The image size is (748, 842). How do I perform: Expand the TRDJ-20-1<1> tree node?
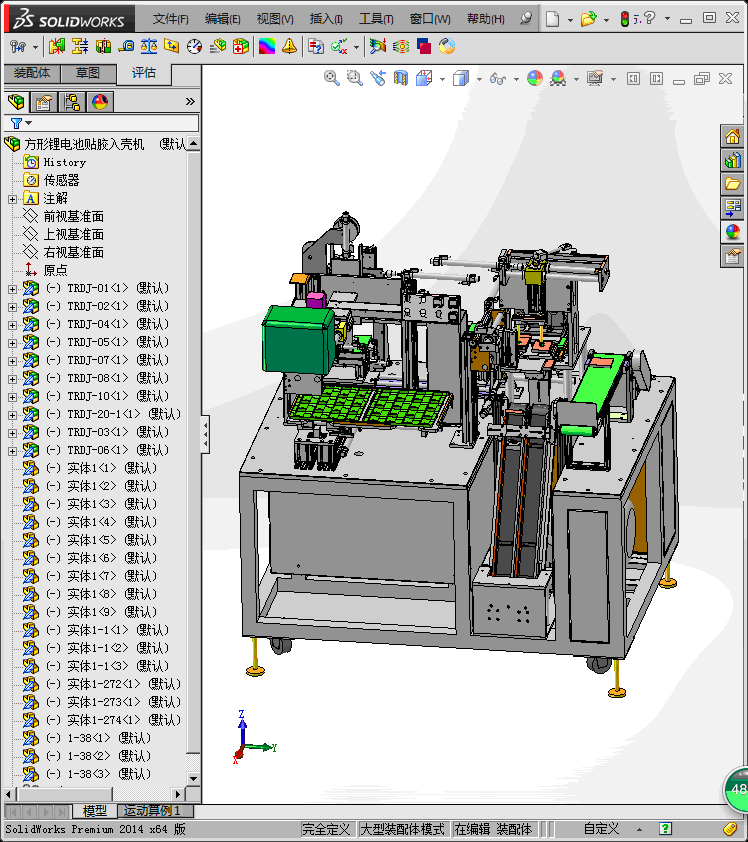12,415
